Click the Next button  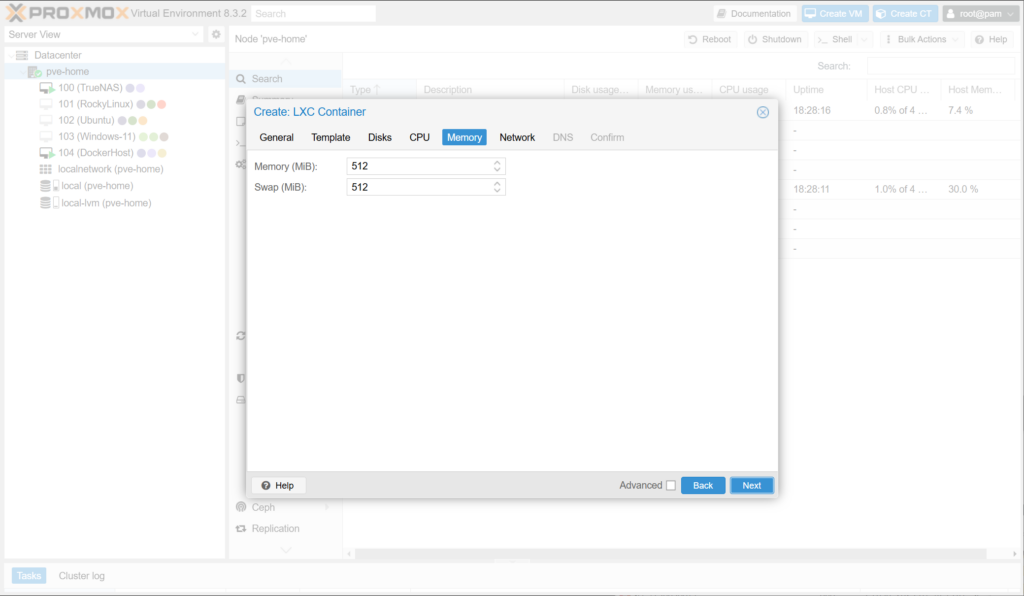751,485
